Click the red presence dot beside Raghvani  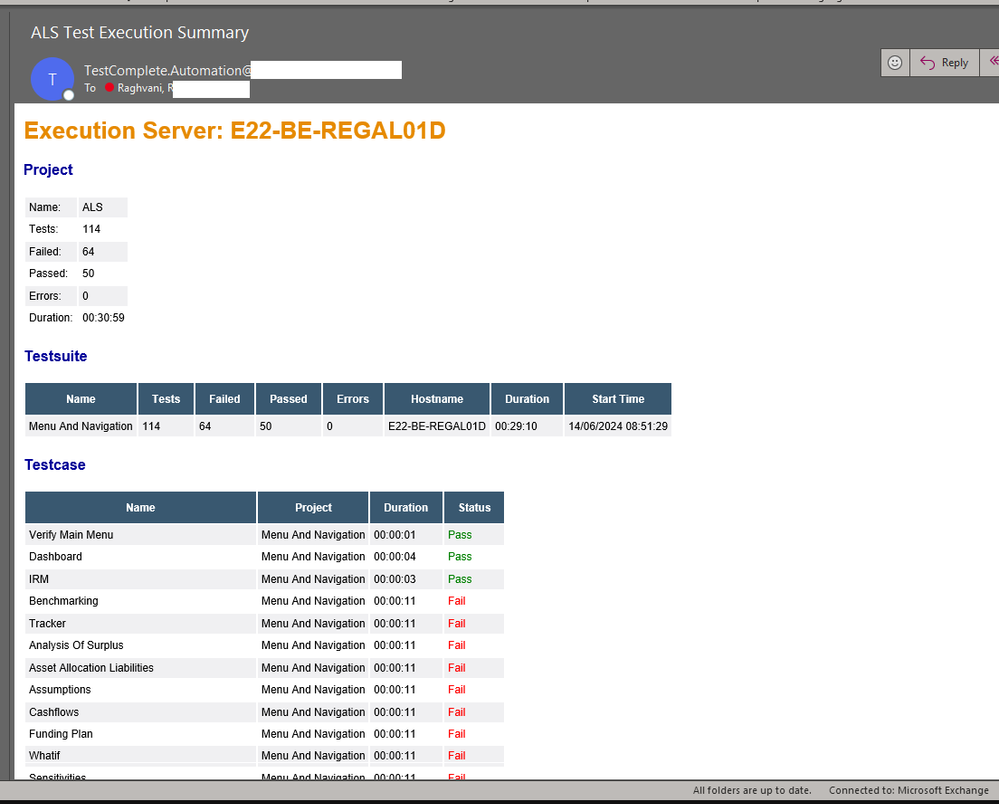point(110,88)
